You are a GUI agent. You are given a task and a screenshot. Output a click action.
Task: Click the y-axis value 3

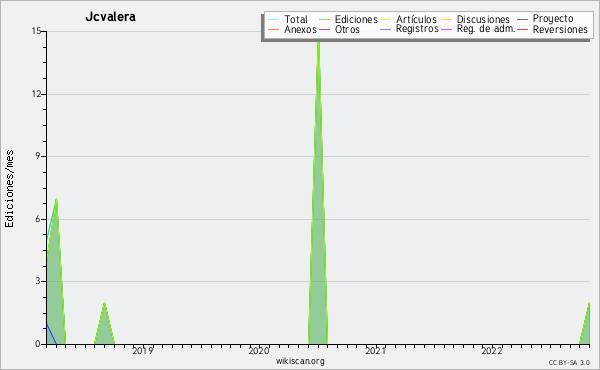pyautogui.click(x=38, y=281)
